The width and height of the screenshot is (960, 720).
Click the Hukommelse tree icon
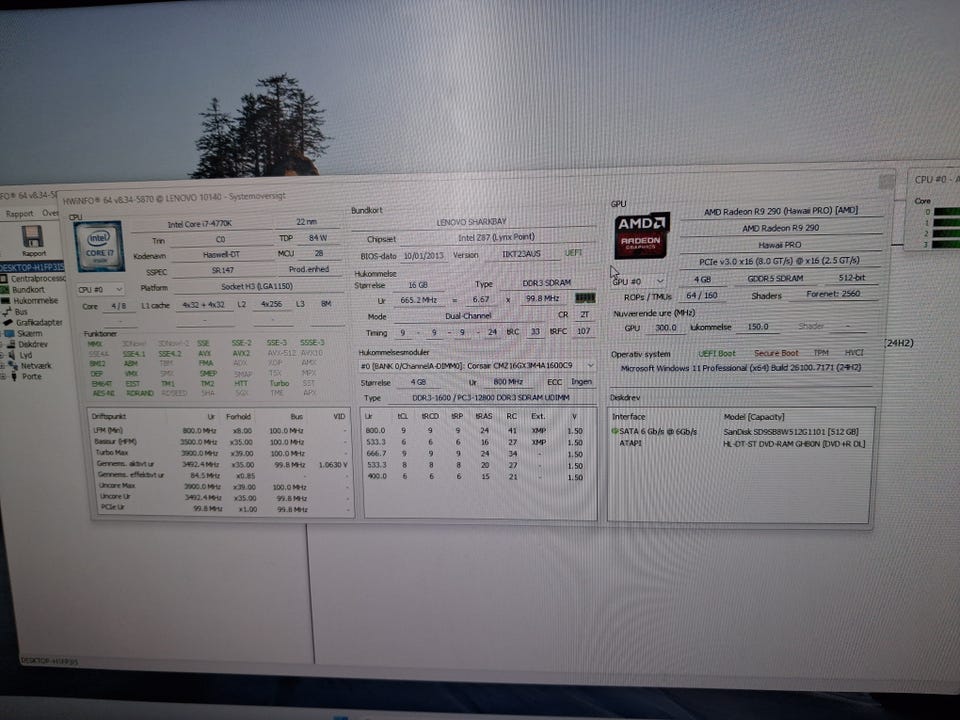click(x=6, y=301)
